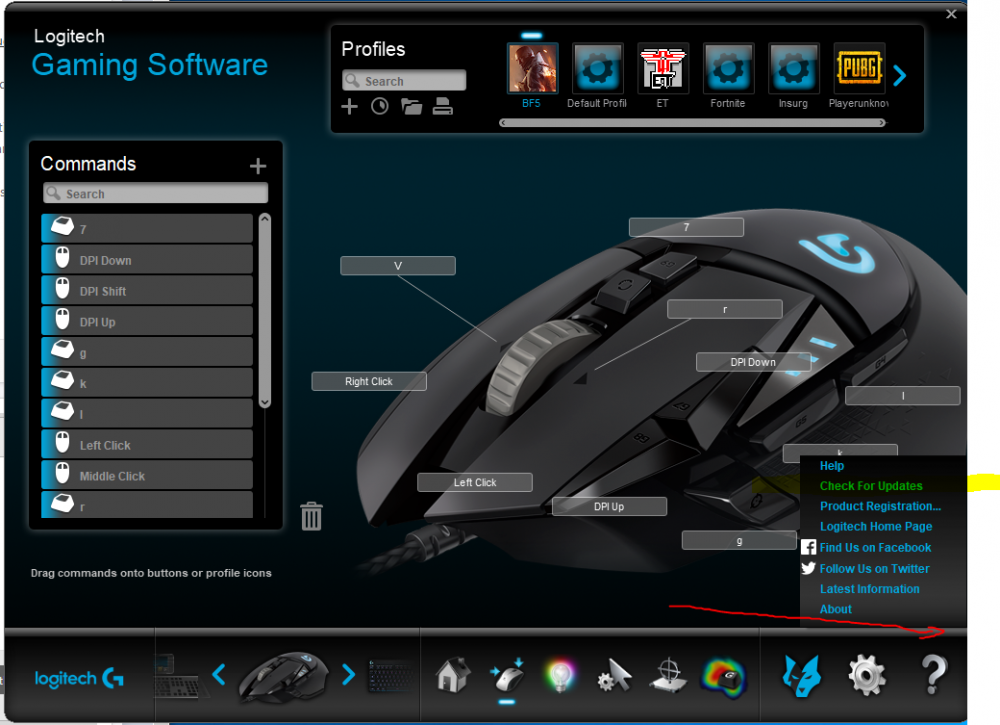The image size is (1000, 725).
Task: Open the scan for new games clock icon
Action: (x=380, y=106)
